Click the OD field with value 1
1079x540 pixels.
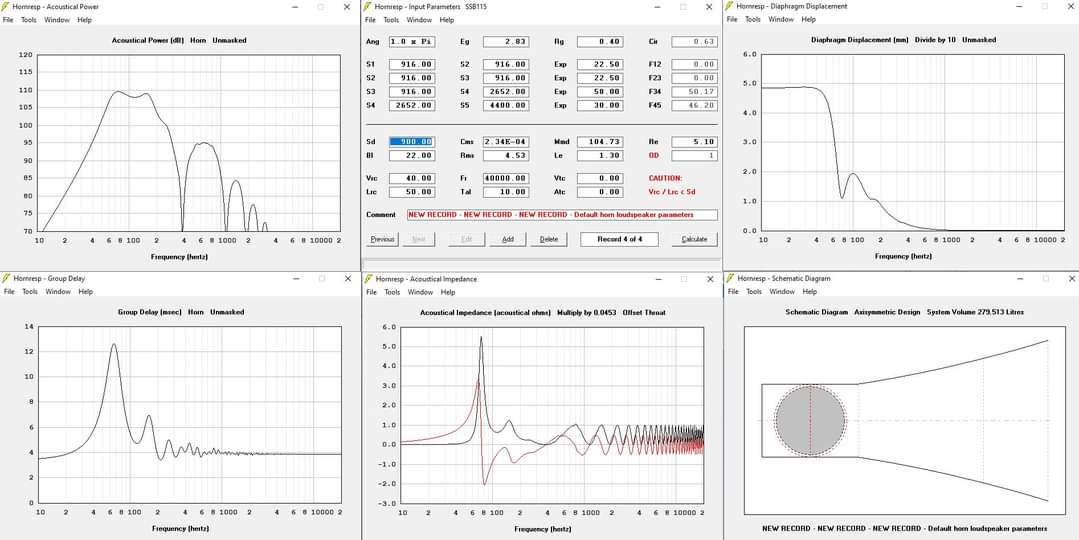(x=694, y=155)
